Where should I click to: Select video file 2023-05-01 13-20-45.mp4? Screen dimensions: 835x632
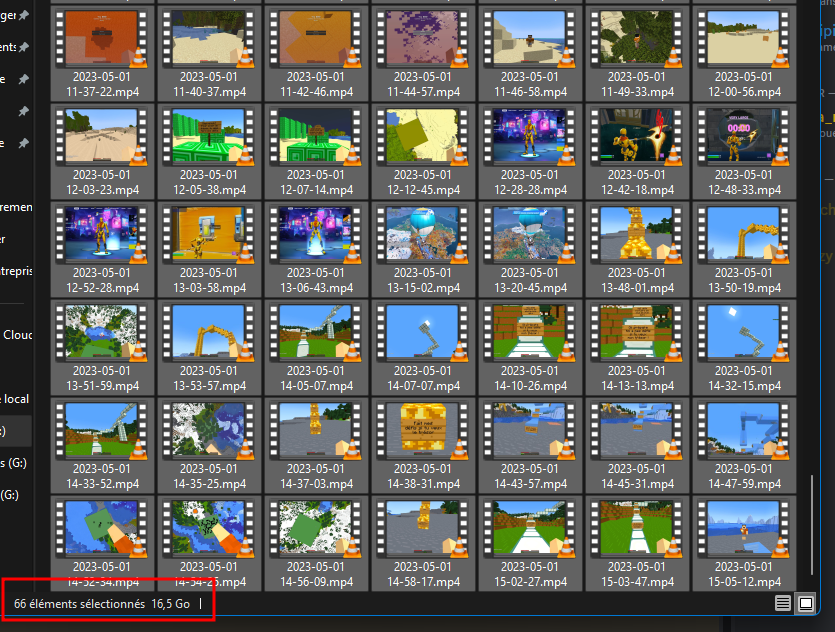[530, 249]
